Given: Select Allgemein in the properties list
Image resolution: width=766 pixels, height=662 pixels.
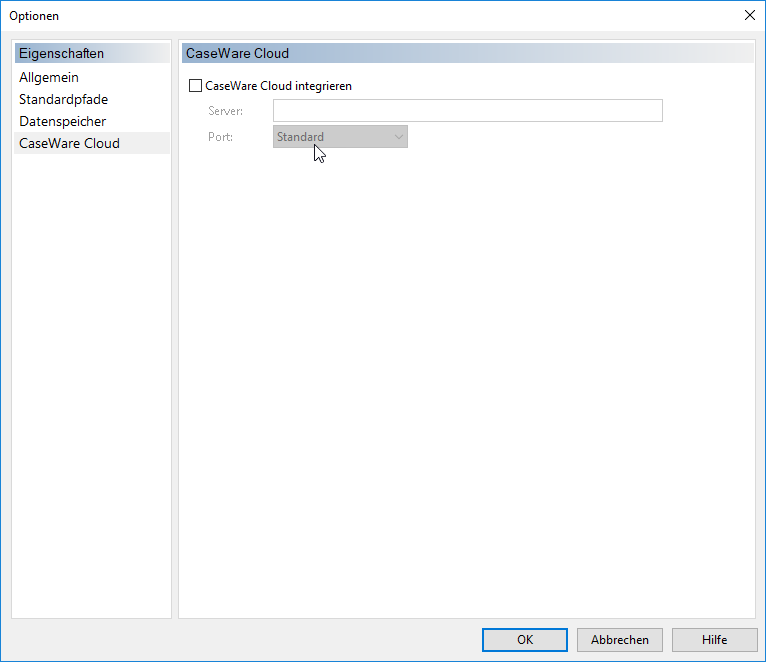Looking at the screenshot, I should 92,77.
